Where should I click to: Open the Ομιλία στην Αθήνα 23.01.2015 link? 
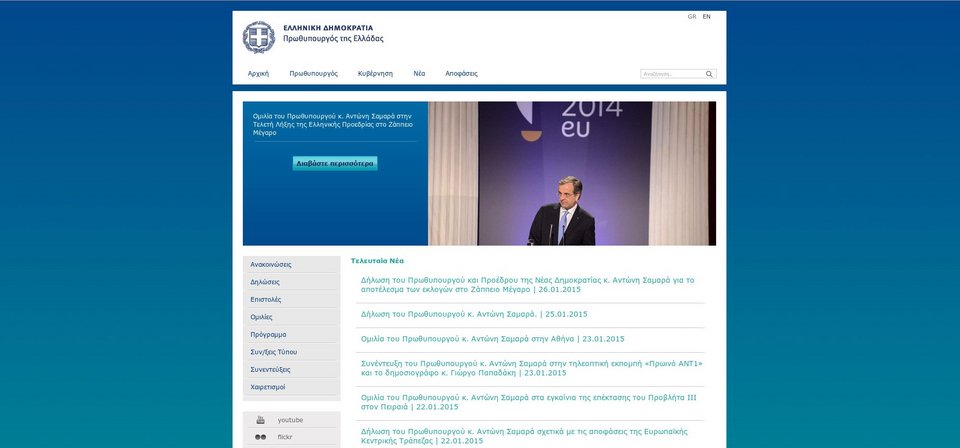pyautogui.click(x=492, y=339)
